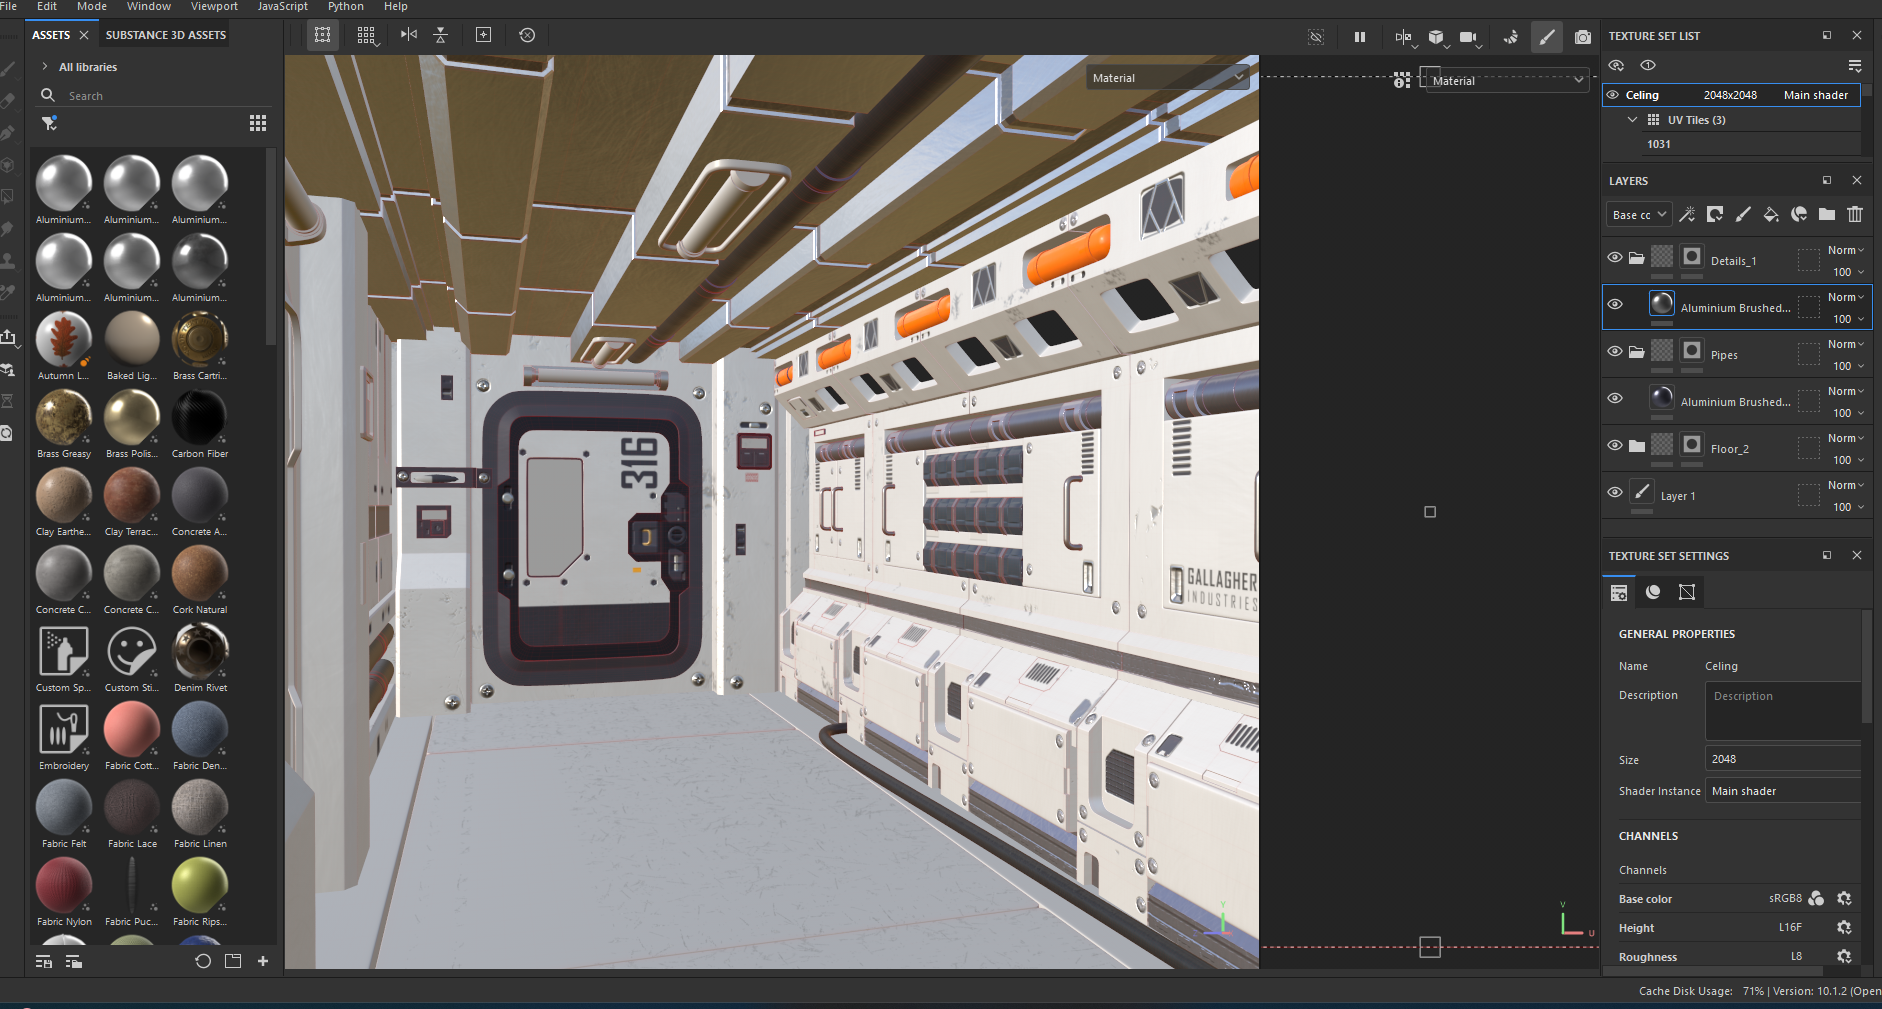The image size is (1882, 1009).
Task: Hide the Floor_2 layer group
Action: (x=1615, y=445)
